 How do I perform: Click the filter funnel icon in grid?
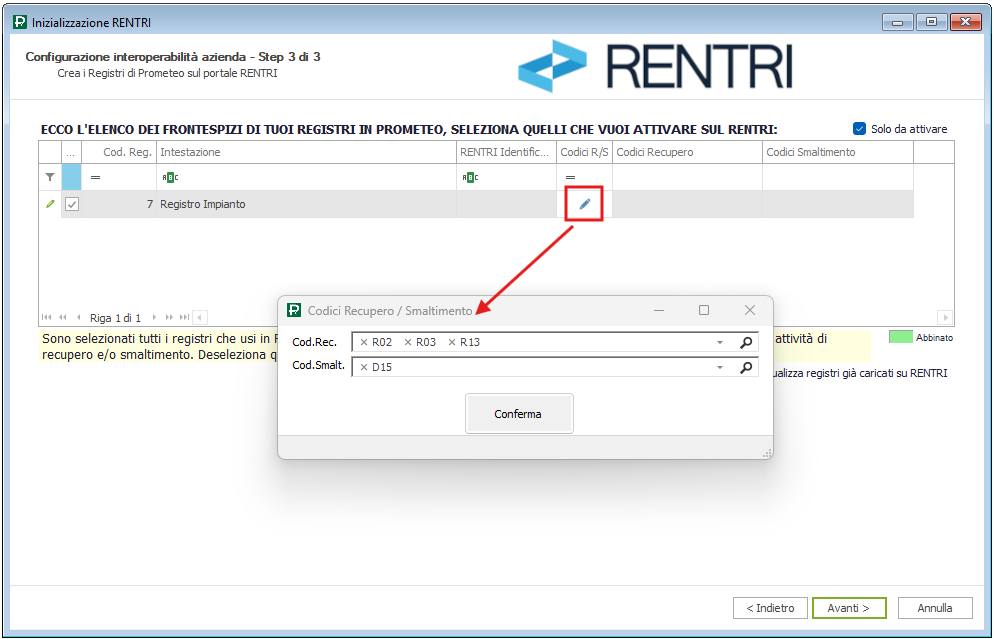click(x=50, y=177)
